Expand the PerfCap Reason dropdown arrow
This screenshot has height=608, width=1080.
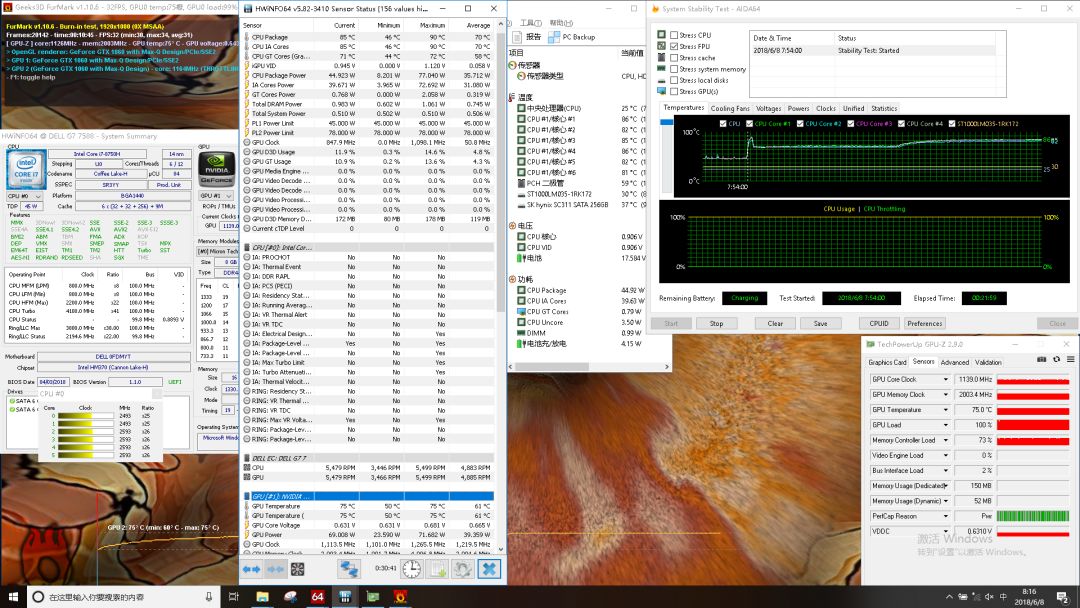pyautogui.click(x=946, y=516)
